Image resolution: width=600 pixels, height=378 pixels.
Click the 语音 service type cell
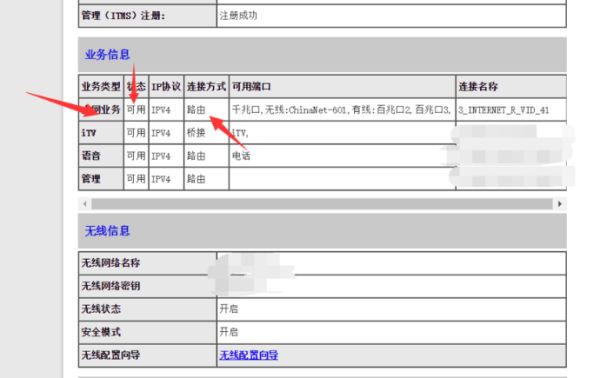click(x=101, y=156)
